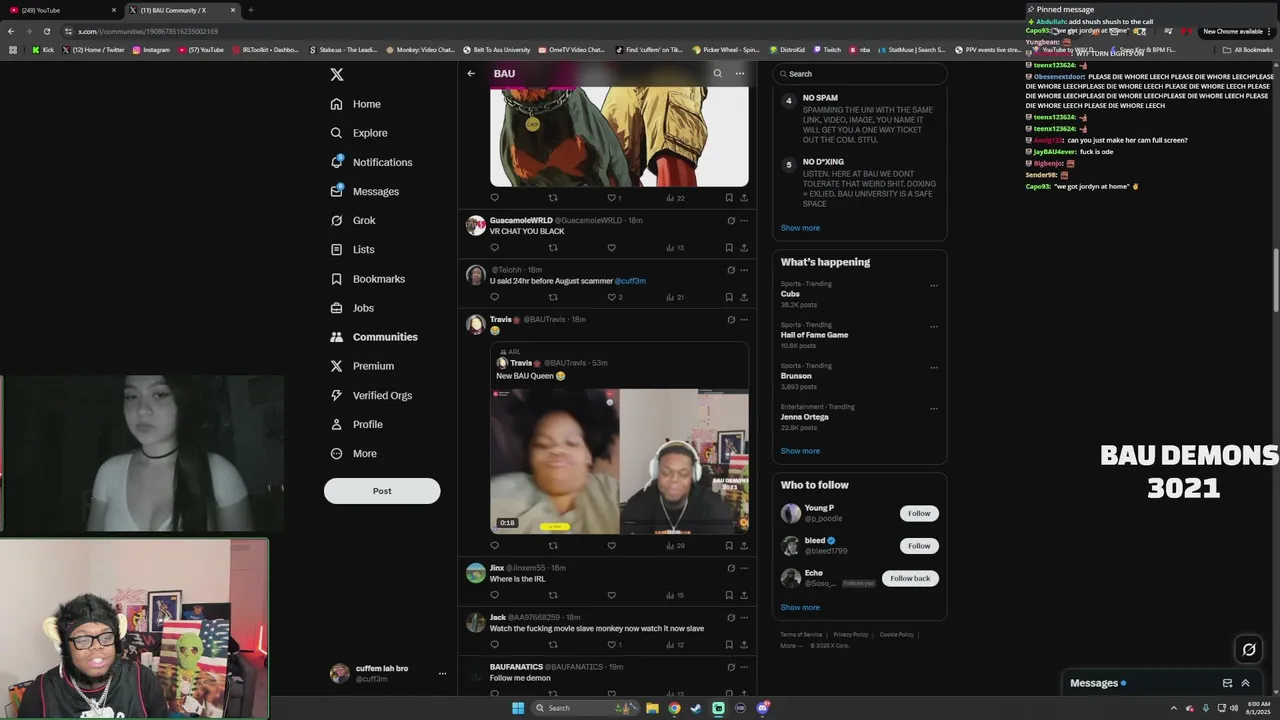Reply to Jinx's Where is the IRL post

tap(494, 595)
